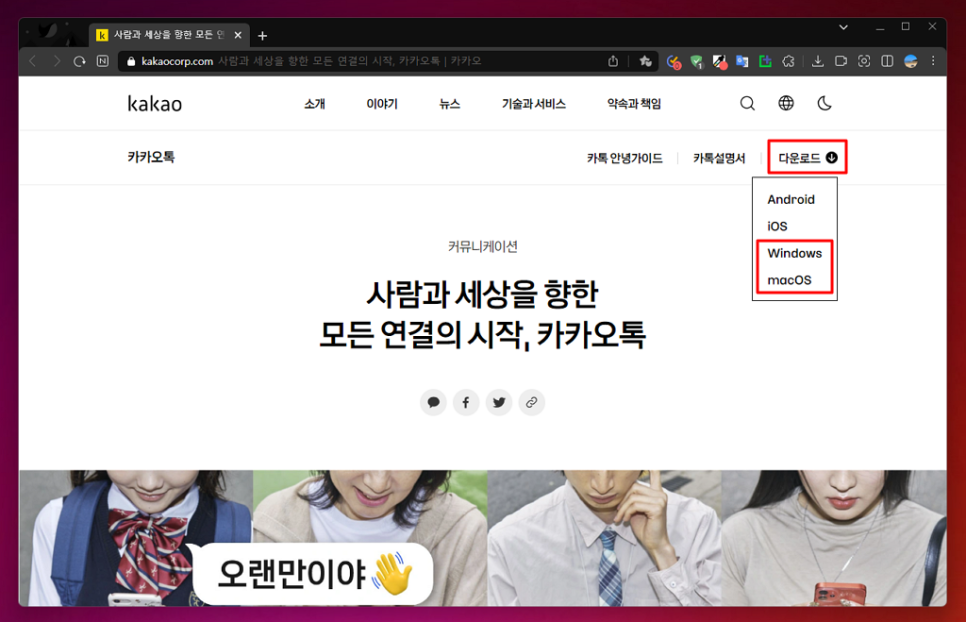This screenshot has width=966, height=622.
Task: Toggle the browser side panel icon
Action: (887, 61)
